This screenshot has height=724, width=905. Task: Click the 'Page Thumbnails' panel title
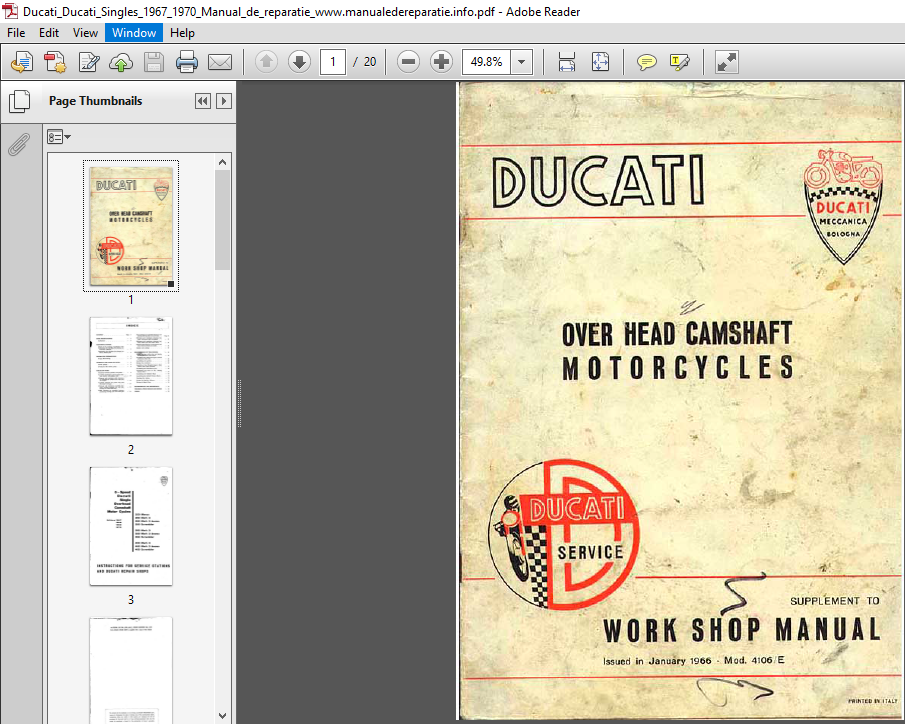95,101
